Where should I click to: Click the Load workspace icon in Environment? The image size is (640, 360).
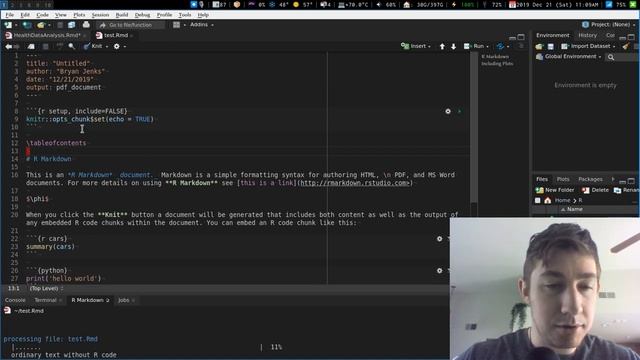[x=539, y=47]
